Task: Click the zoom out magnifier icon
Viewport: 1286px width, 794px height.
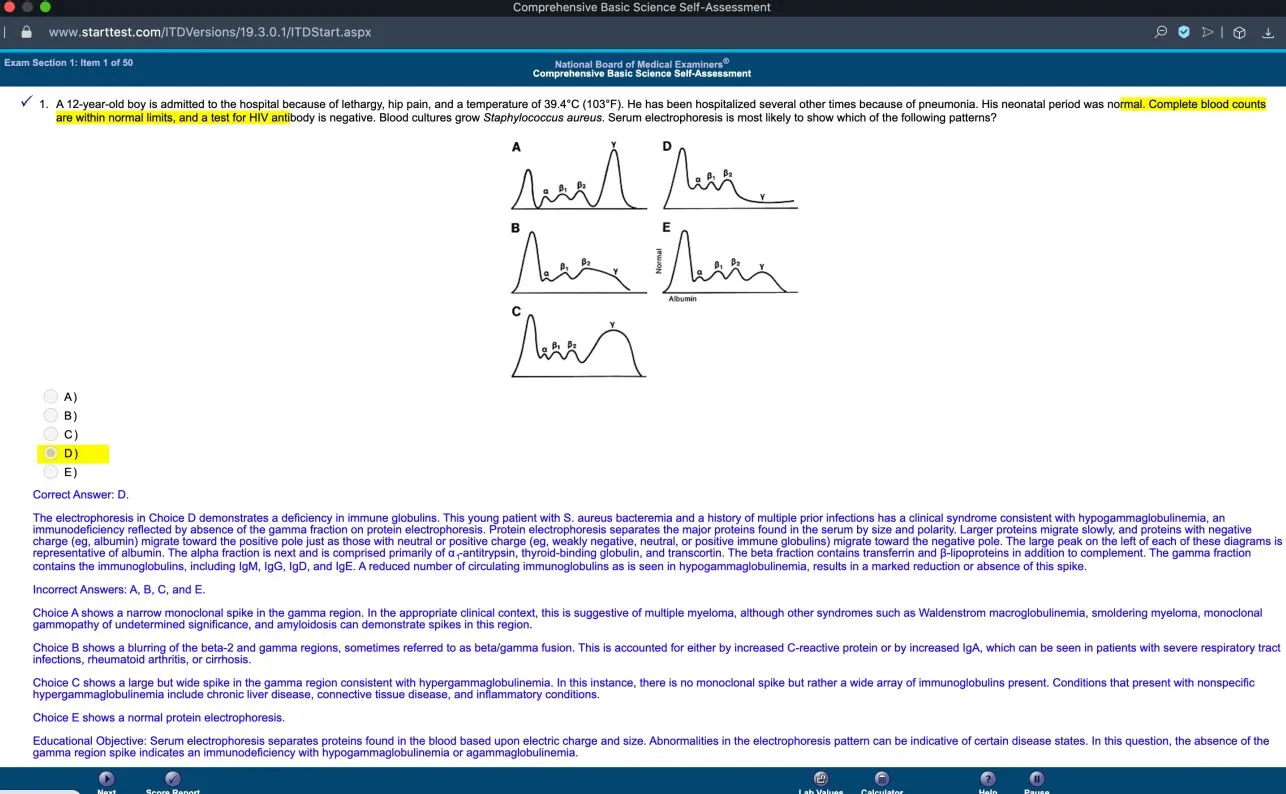Action: [x=1161, y=32]
